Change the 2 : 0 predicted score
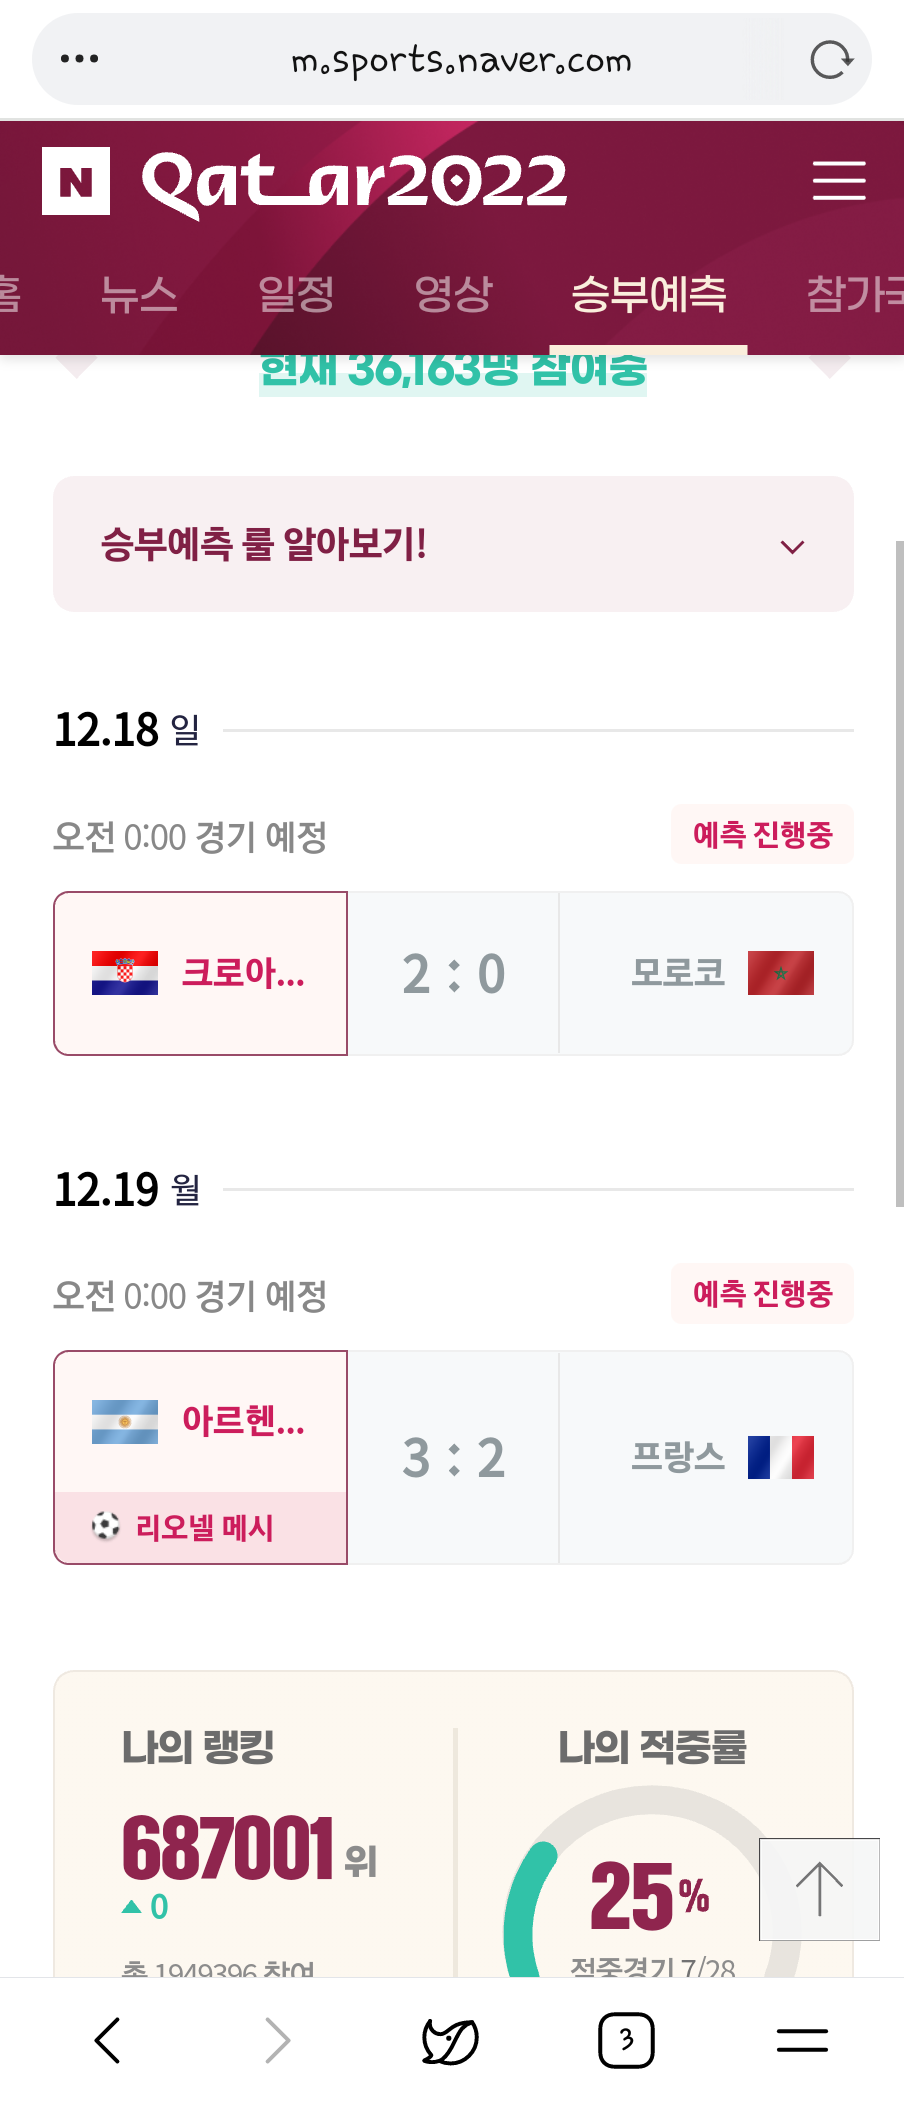904x2103 pixels. tap(453, 973)
